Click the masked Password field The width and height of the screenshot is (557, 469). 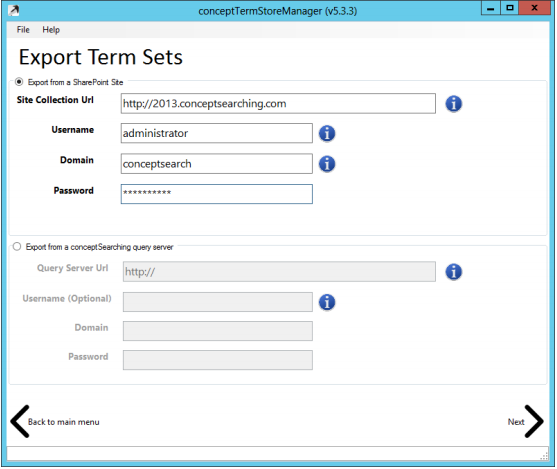click(217, 194)
